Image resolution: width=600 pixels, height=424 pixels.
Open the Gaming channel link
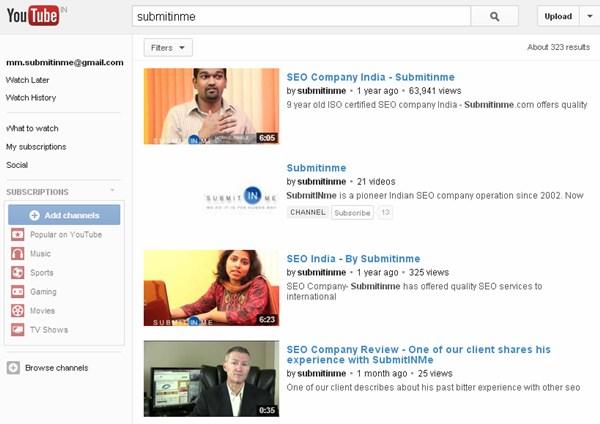click(43, 292)
